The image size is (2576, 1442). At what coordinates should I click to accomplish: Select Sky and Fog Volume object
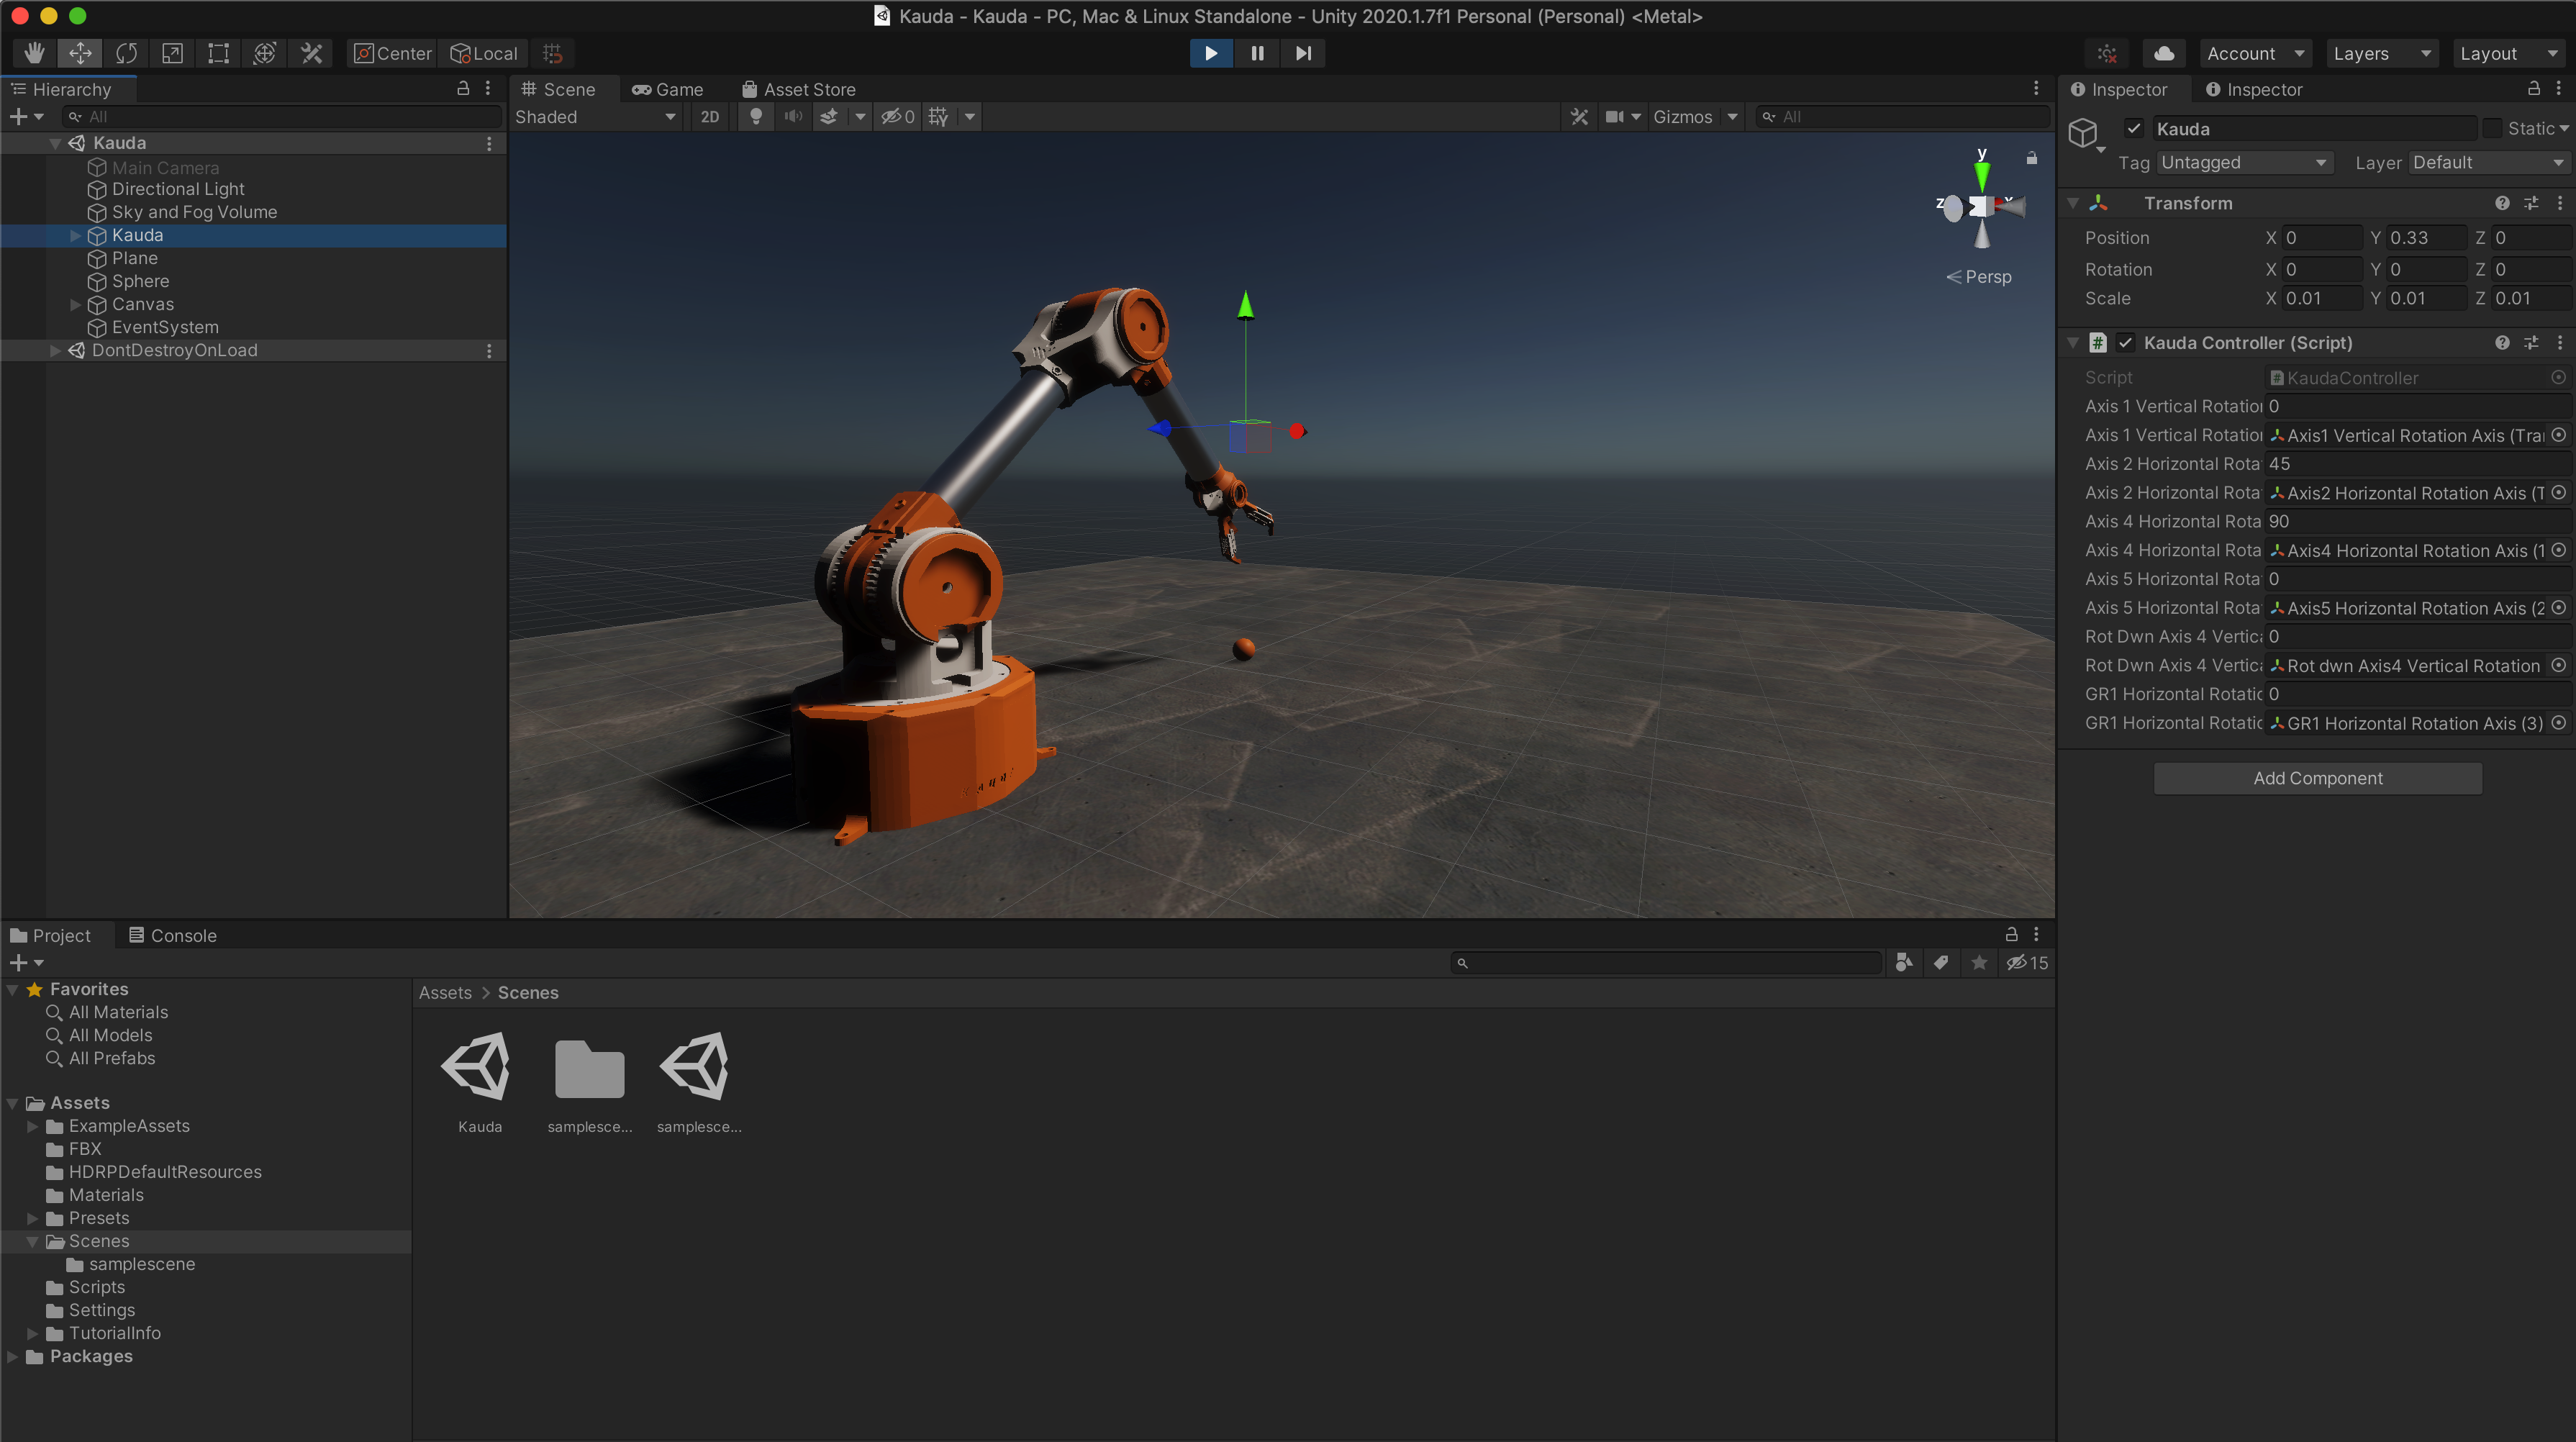click(x=194, y=213)
